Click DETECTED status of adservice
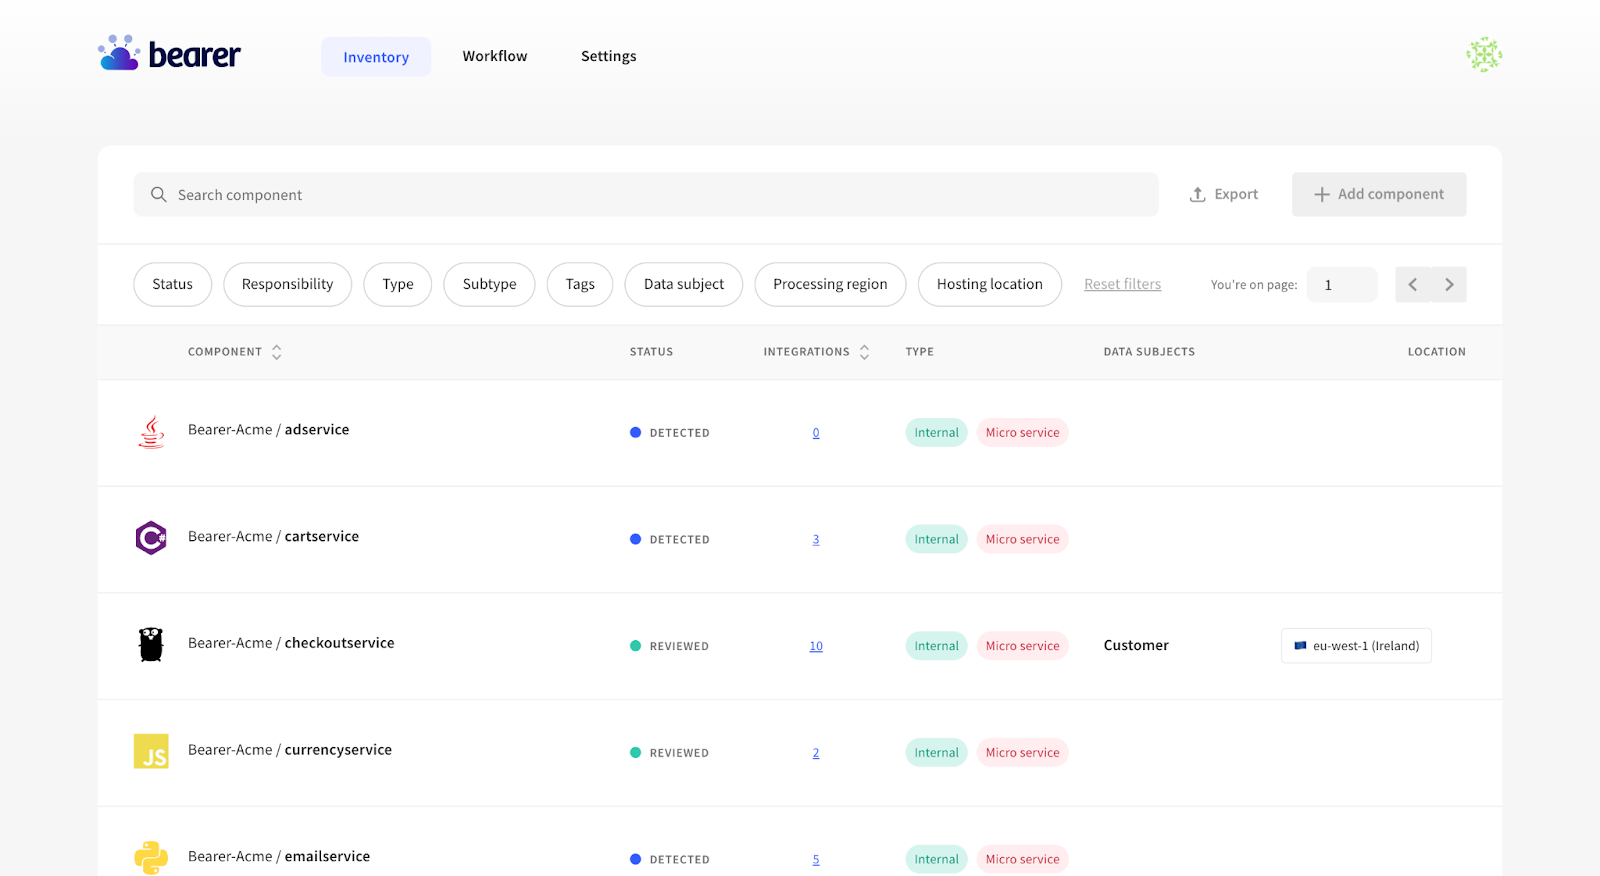The height and width of the screenshot is (876, 1600). click(x=670, y=433)
